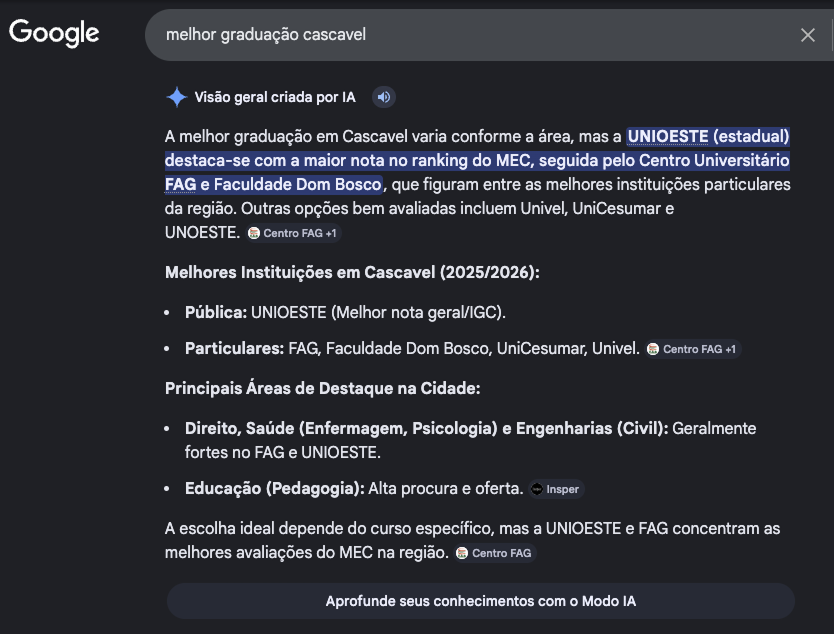The width and height of the screenshot is (834, 634).
Task: Clear the search query with the X icon
Action: [808, 34]
